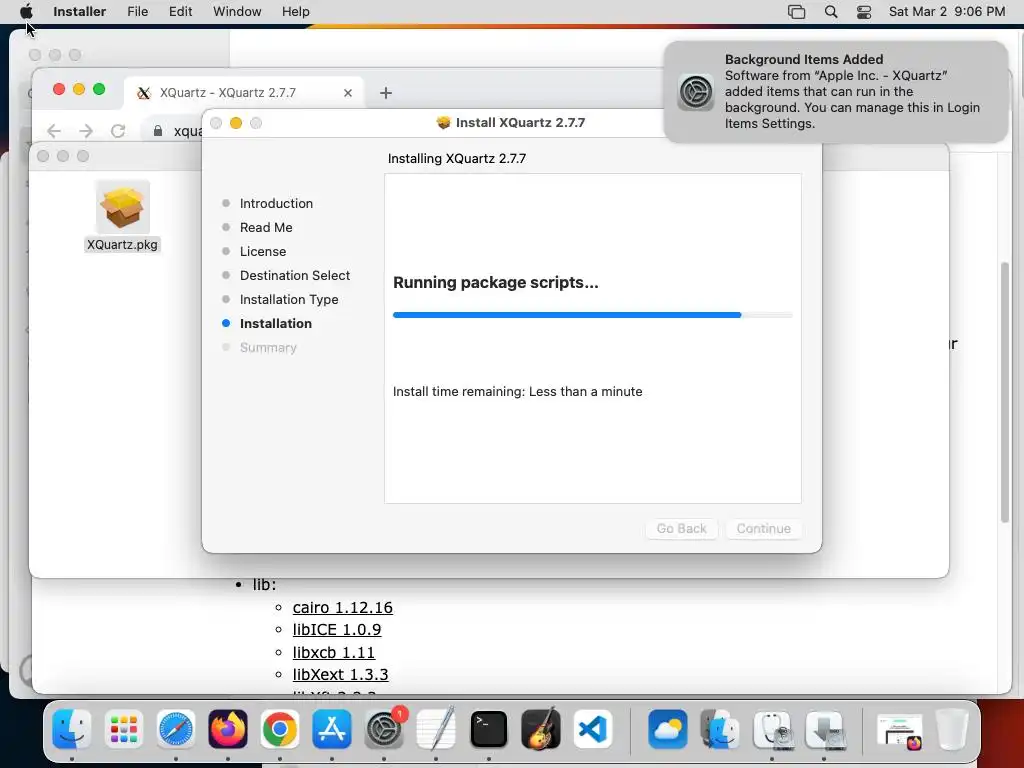Open the Weather app in the Dock
Viewport: 1024px width, 768px height.
667,729
